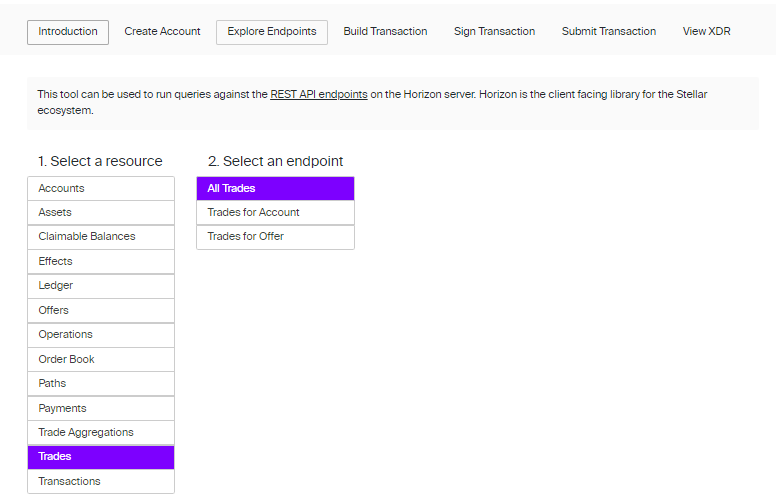Select the Accounts resource
The image size is (776, 502).
[101, 189]
